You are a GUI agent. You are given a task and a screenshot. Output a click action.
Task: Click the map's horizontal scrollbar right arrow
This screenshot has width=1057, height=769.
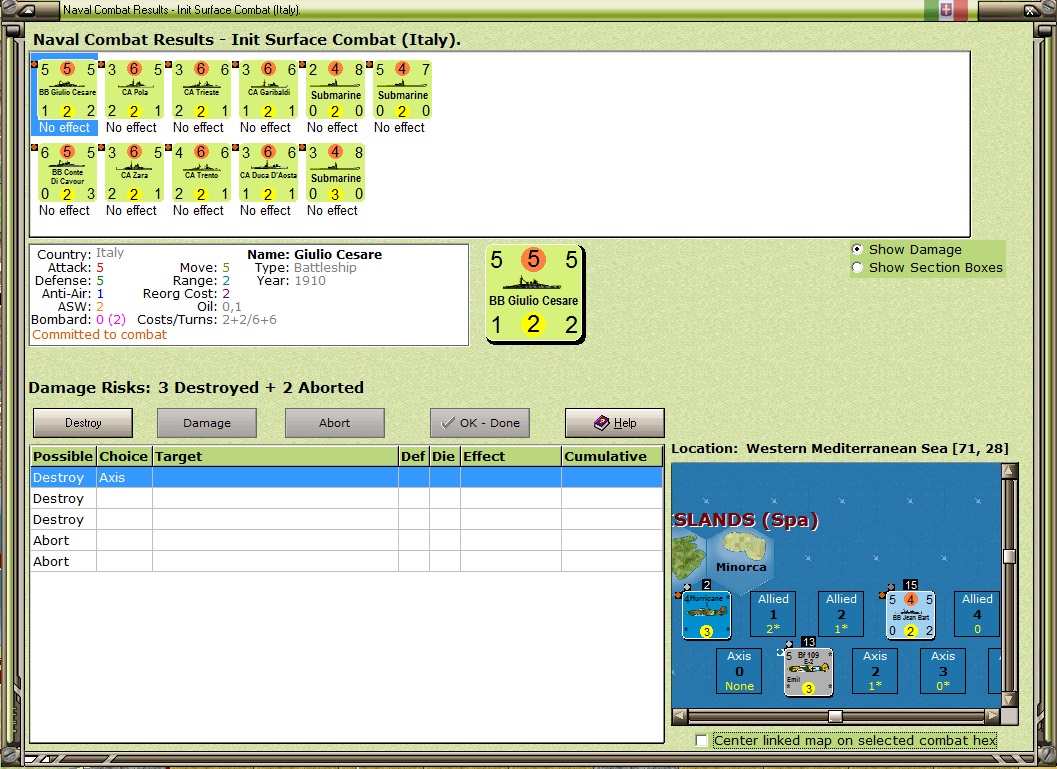point(992,716)
